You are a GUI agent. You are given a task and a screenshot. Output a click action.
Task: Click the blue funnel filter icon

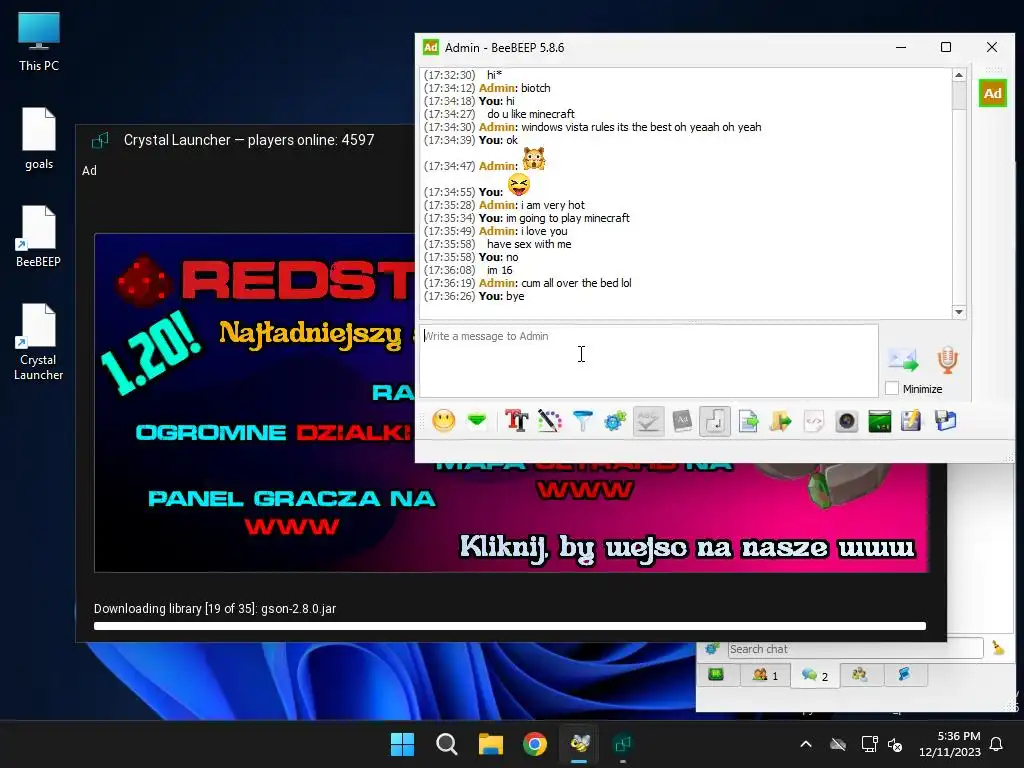[x=582, y=421]
